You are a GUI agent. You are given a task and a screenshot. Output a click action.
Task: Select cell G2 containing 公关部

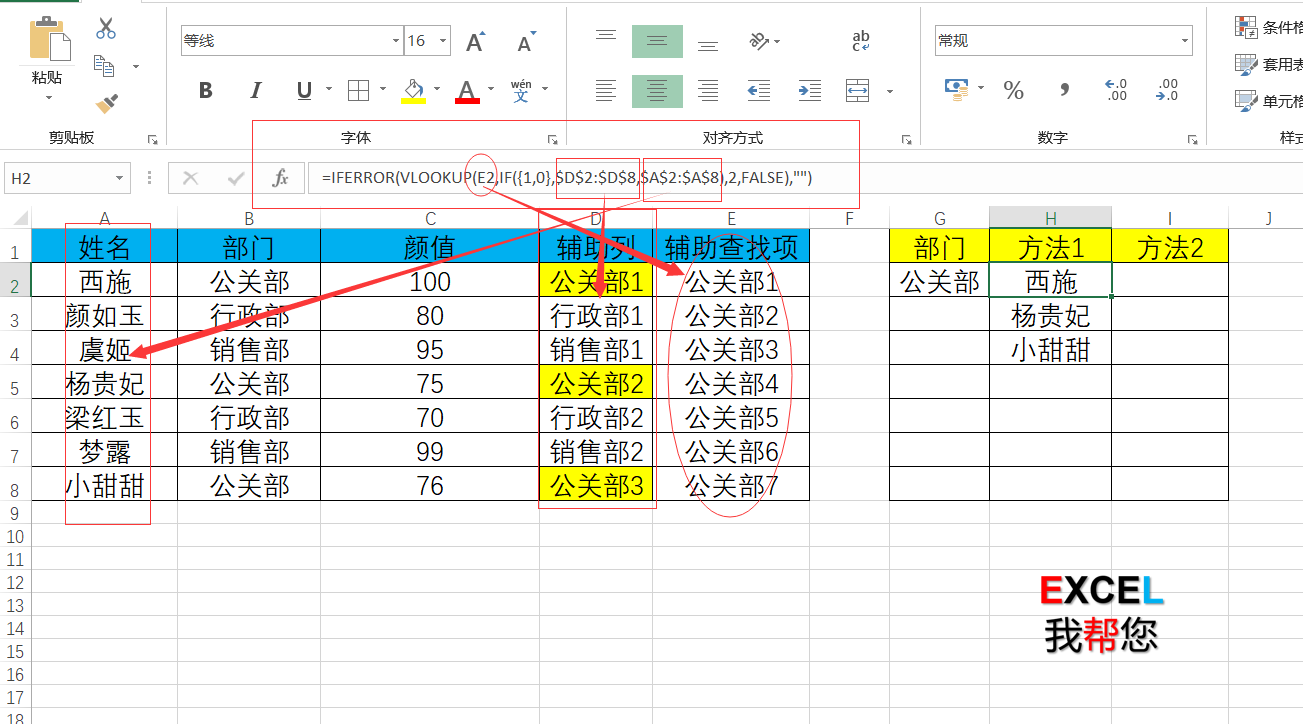939,282
